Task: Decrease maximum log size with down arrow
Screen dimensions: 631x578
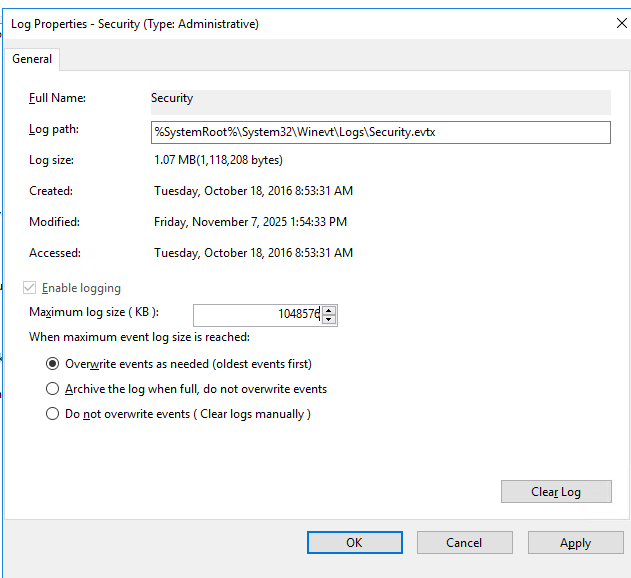Action: (329, 320)
